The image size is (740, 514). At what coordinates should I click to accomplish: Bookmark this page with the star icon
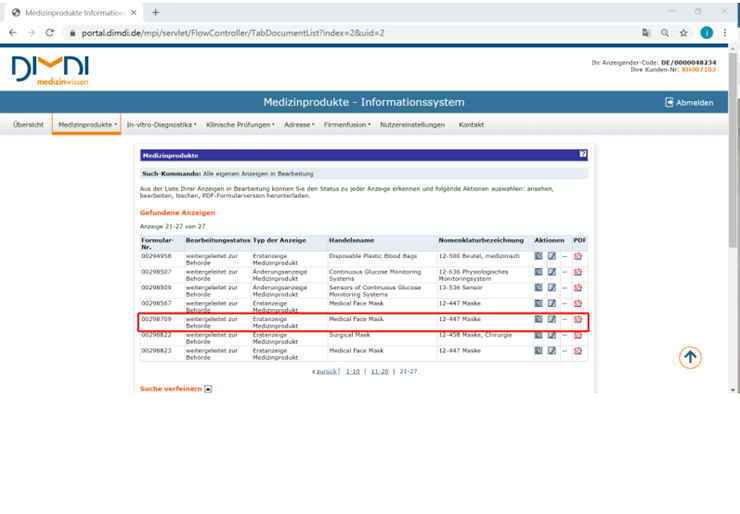[x=684, y=33]
